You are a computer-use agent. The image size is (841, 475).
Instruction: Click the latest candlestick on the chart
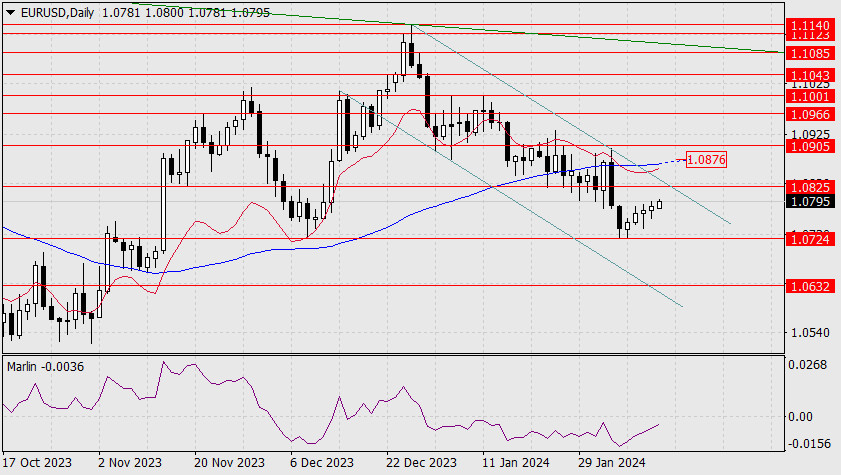pyautogui.click(x=659, y=204)
